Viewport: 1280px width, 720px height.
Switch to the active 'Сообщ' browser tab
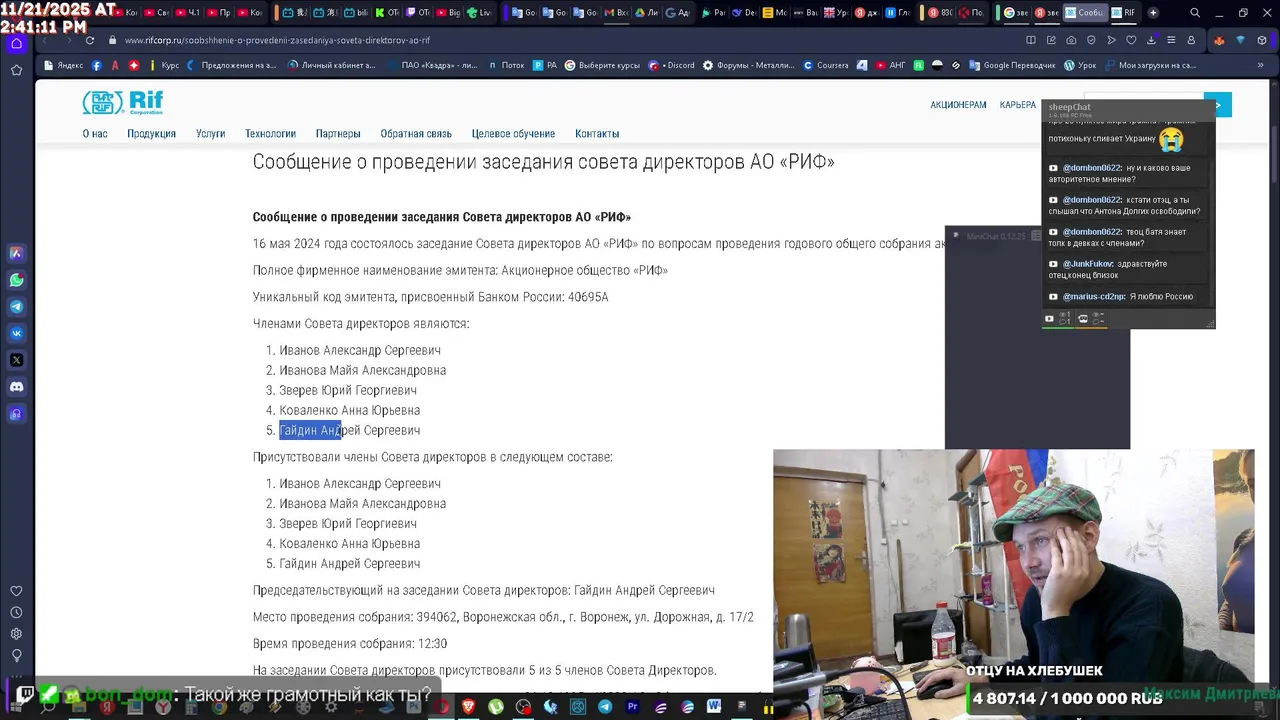pos(1084,13)
